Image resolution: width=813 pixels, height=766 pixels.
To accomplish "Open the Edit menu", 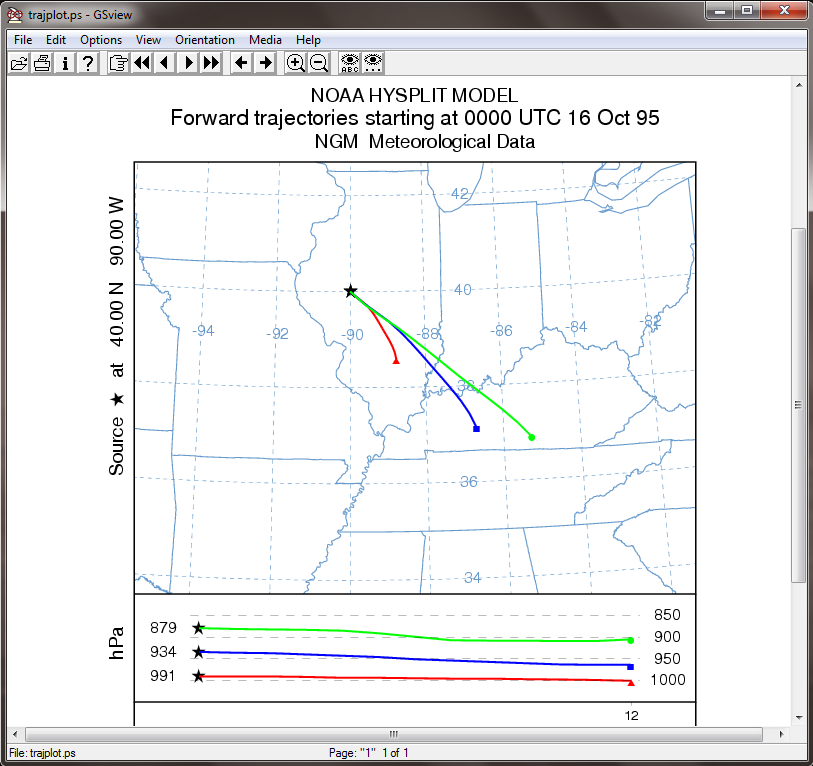I will 55,40.
